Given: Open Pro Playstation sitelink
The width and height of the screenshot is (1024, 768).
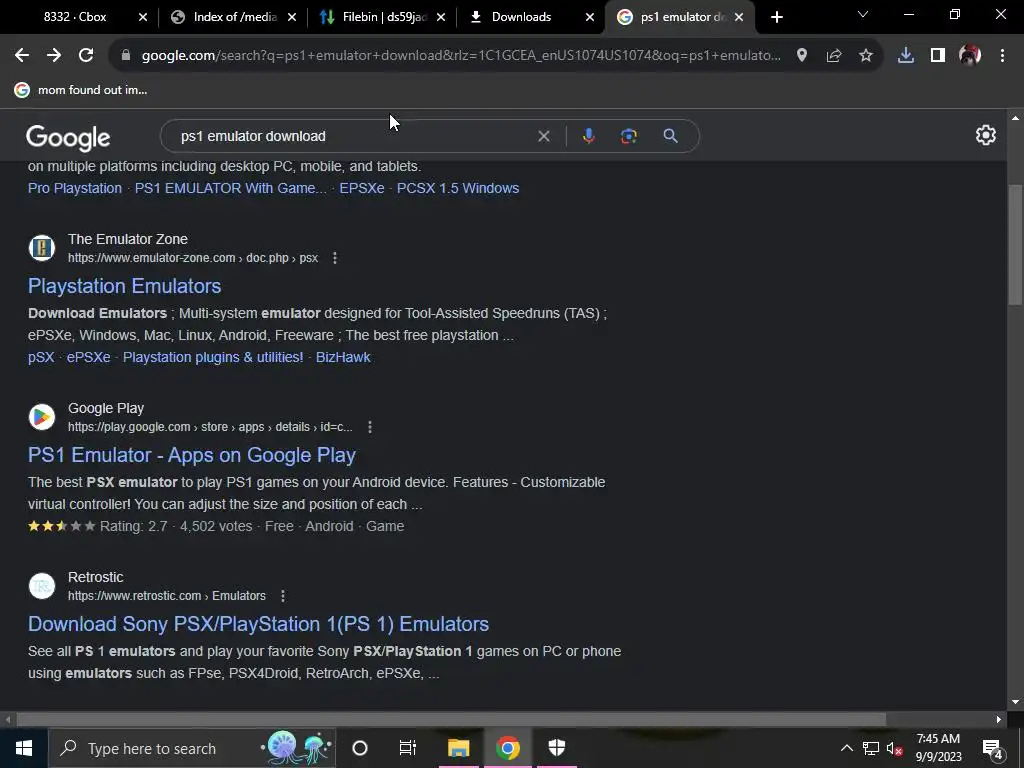Looking at the screenshot, I should click(x=75, y=188).
